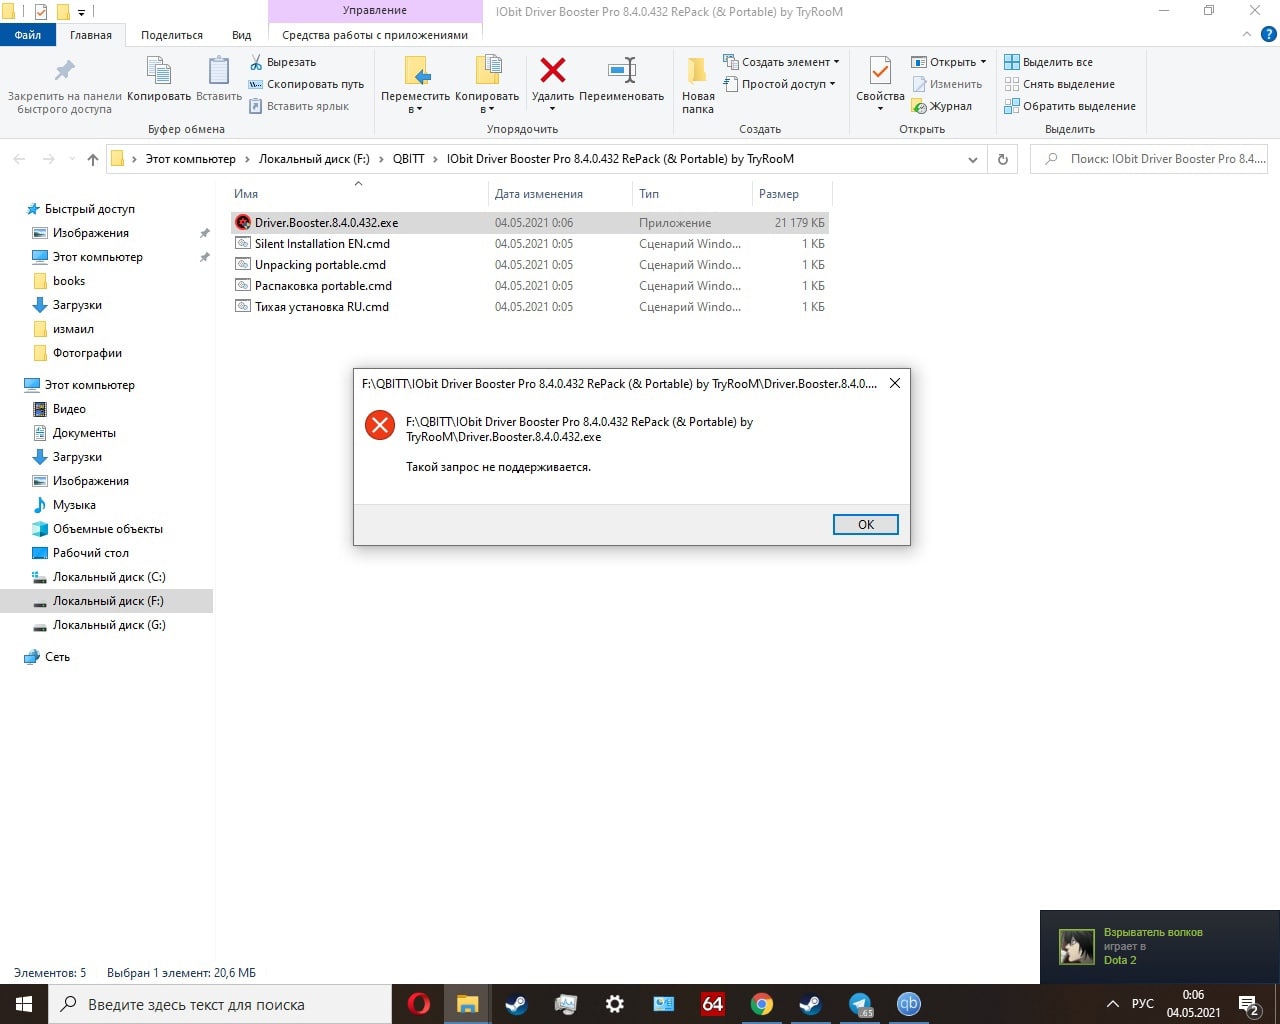The image size is (1280, 1024).
Task: Select Тихая установка RU.cmd file
Action: 530,306
